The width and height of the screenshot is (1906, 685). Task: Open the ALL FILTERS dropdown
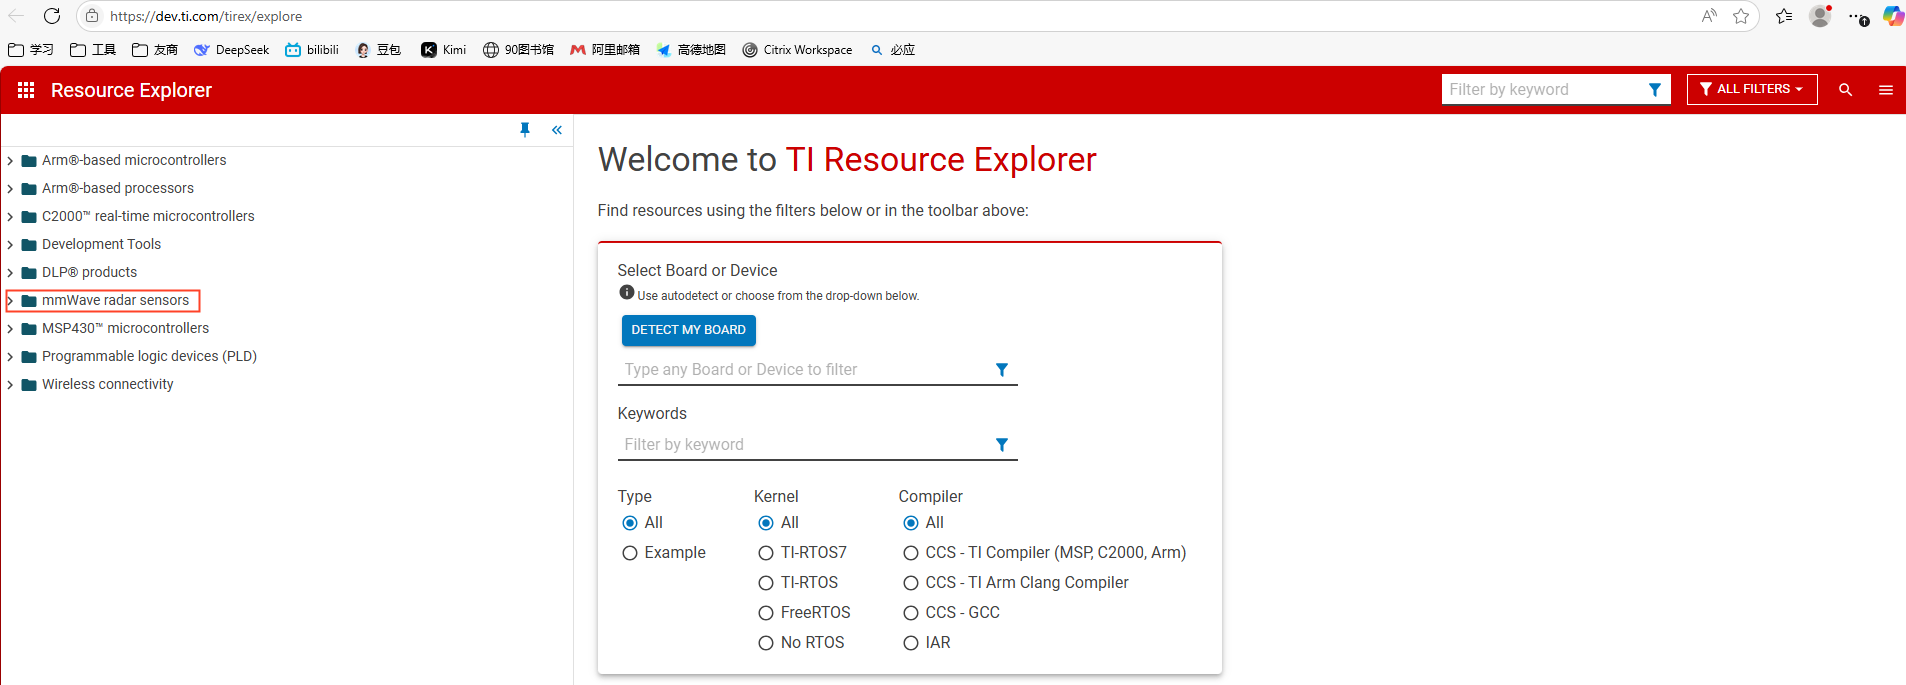[x=1752, y=89]
